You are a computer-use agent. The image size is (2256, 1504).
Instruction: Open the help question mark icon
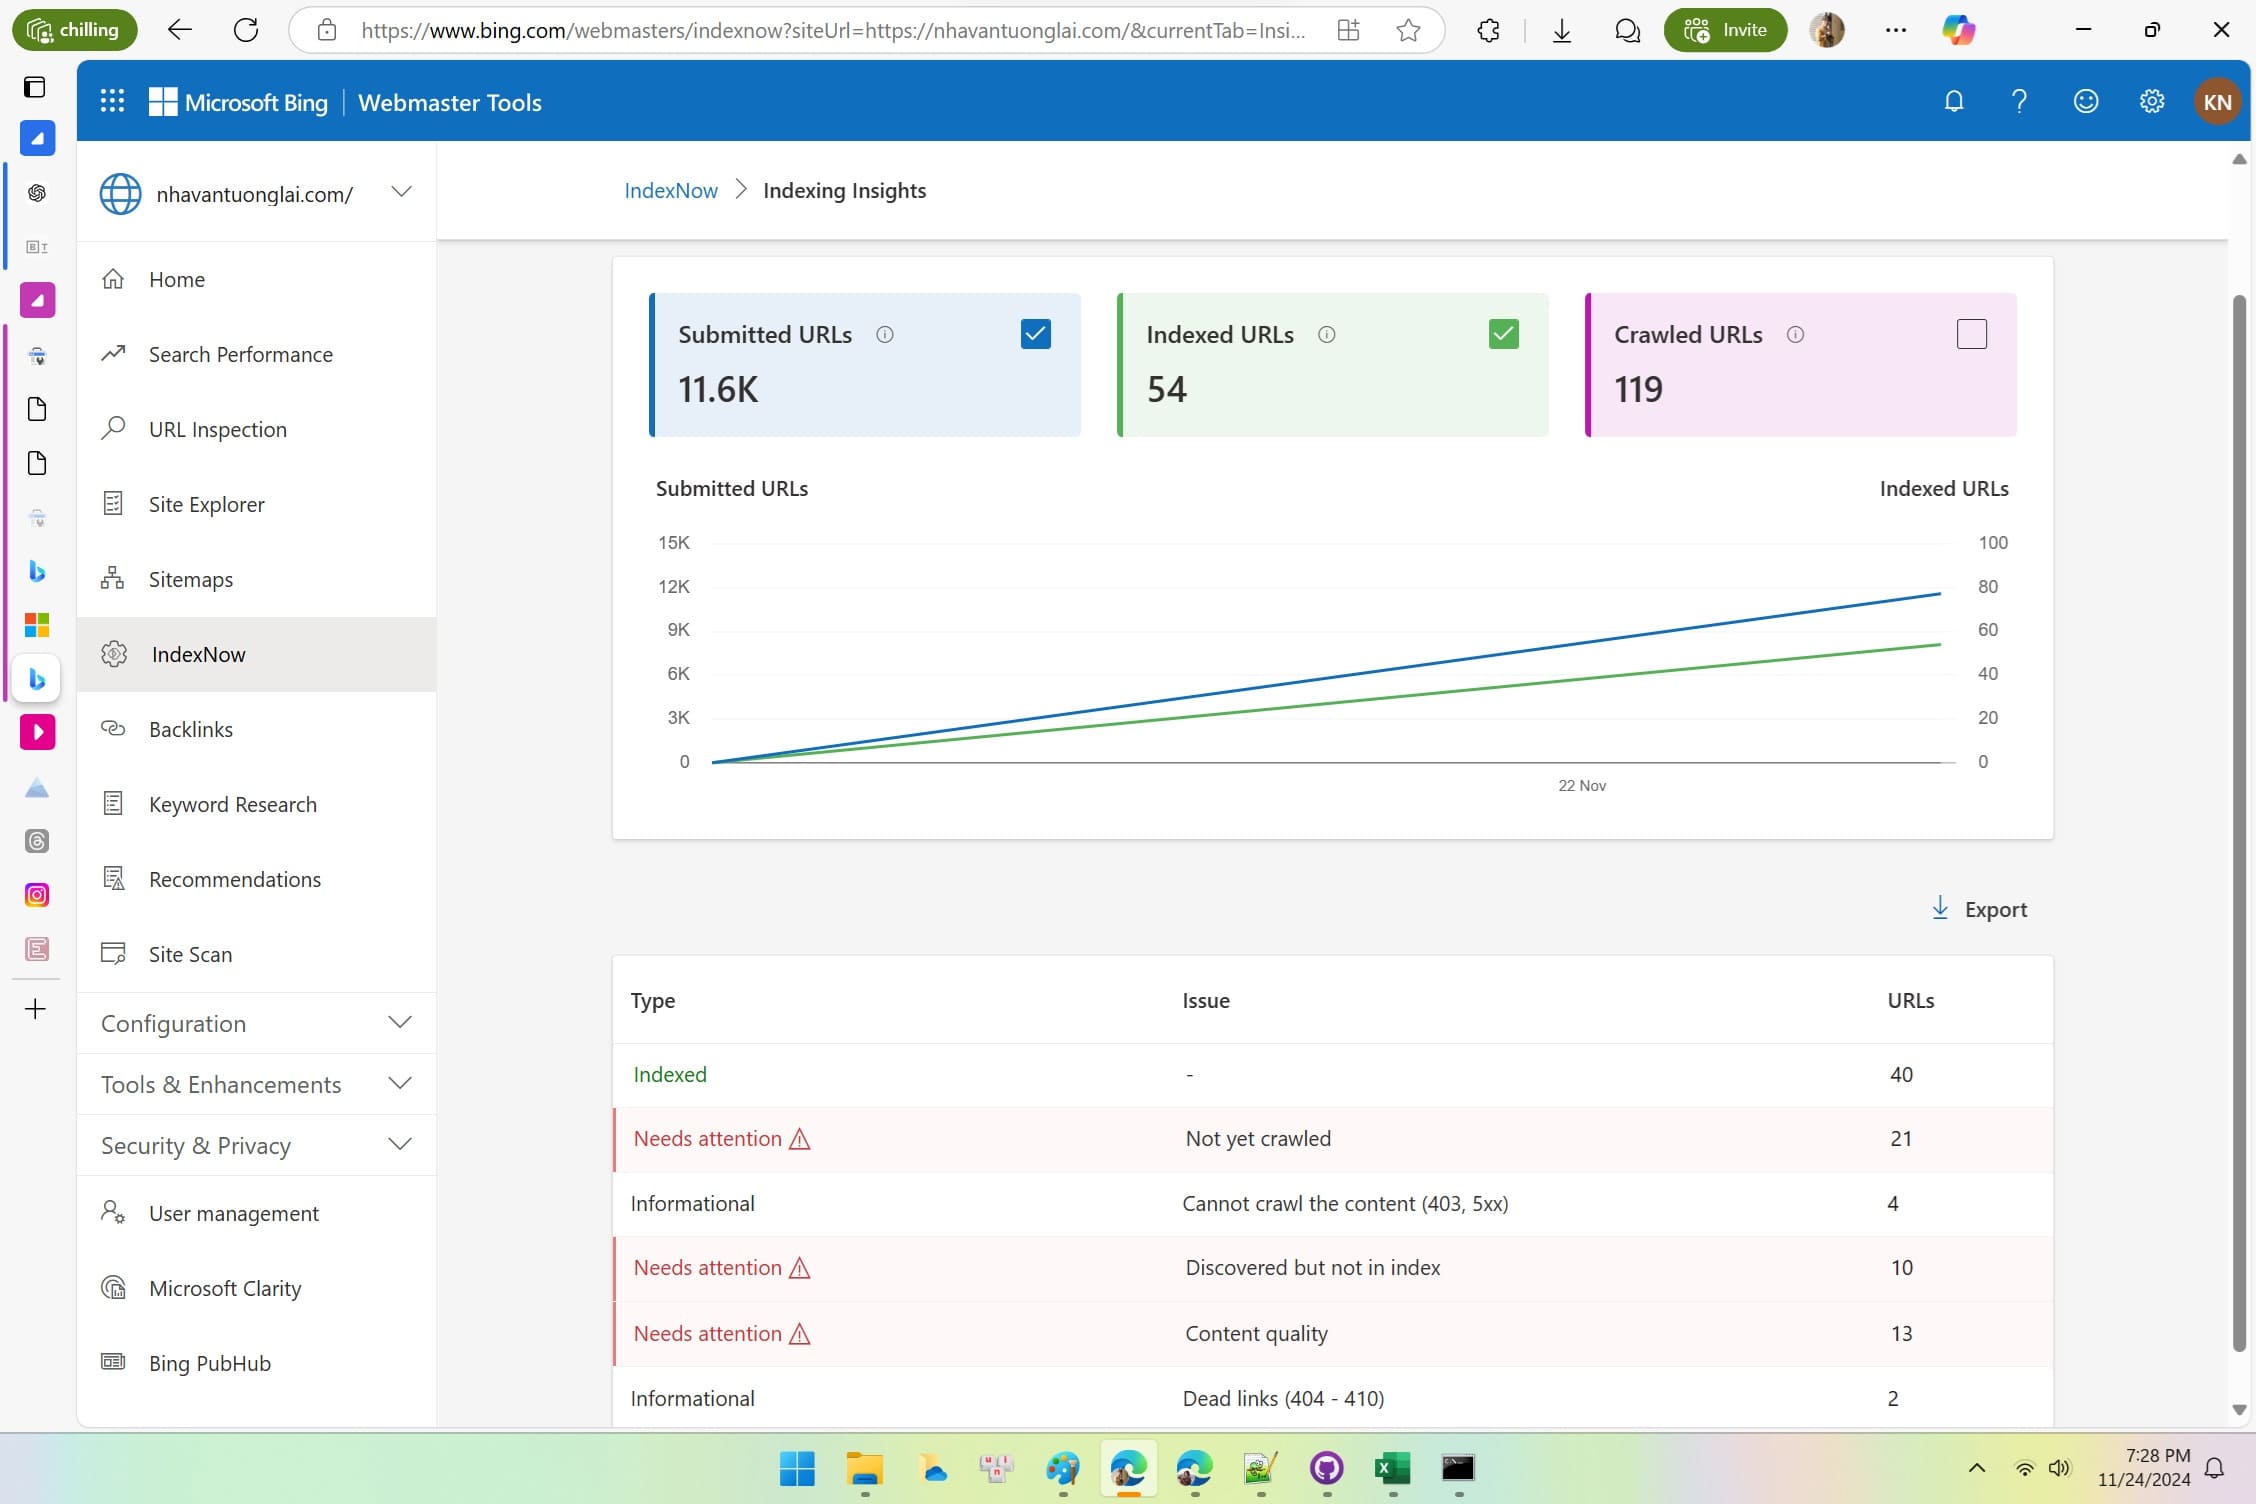[2019, 101]
